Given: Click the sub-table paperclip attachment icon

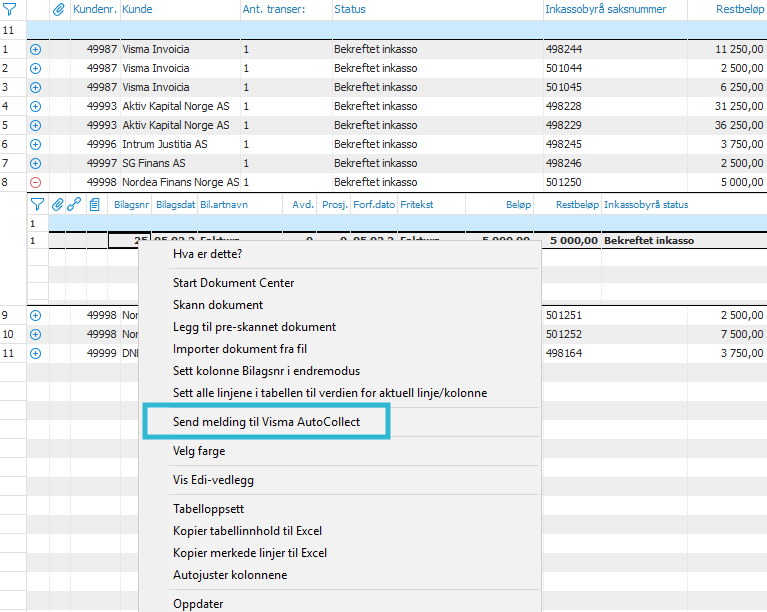Looking at the screenshot, I should point(57,204).
